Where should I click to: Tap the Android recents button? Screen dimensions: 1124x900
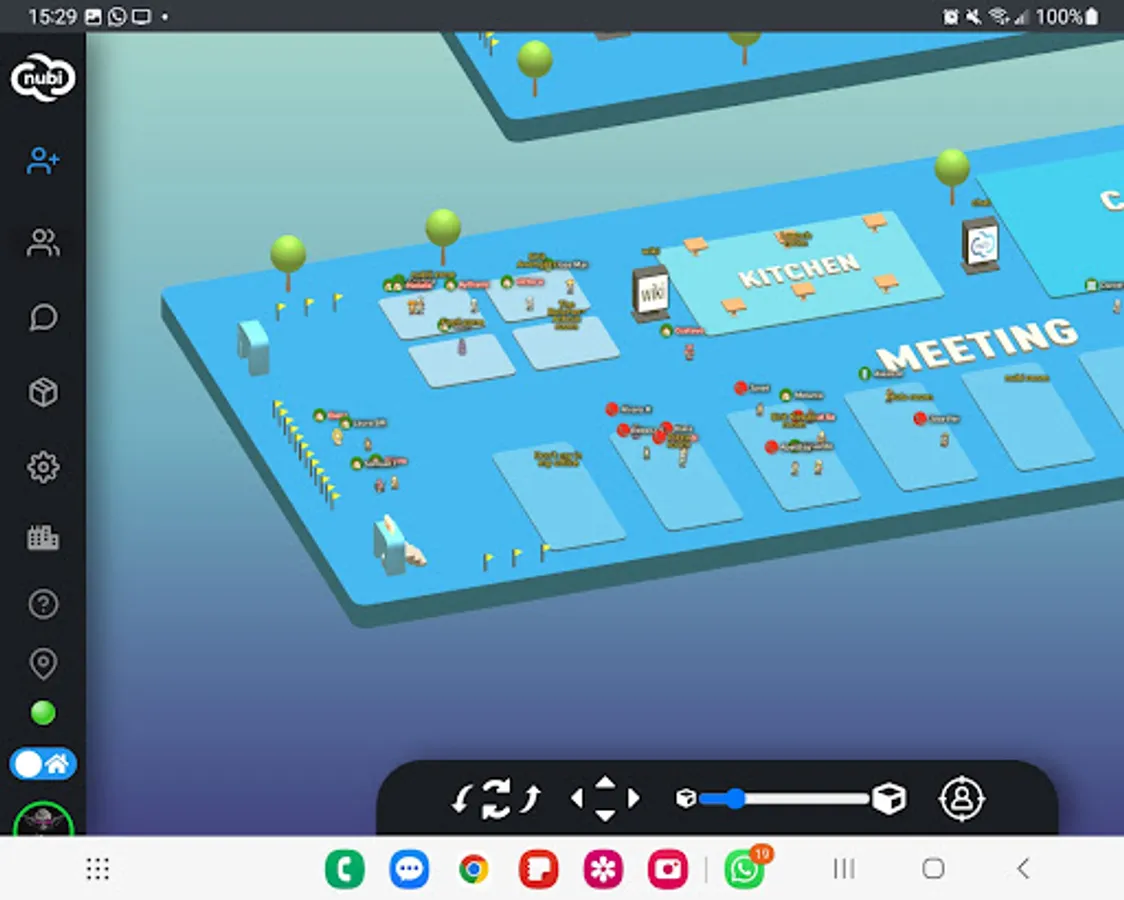tap(844, 869)
